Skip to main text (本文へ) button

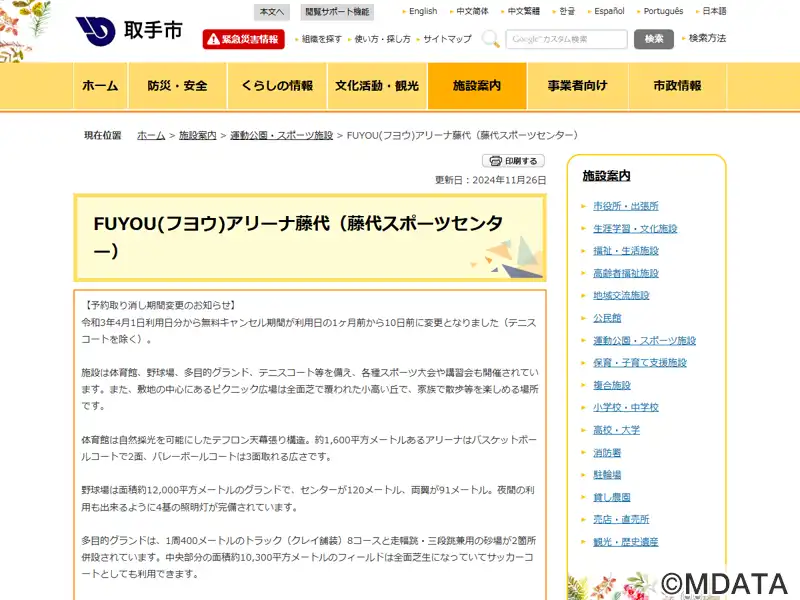[x=270, y=11]
